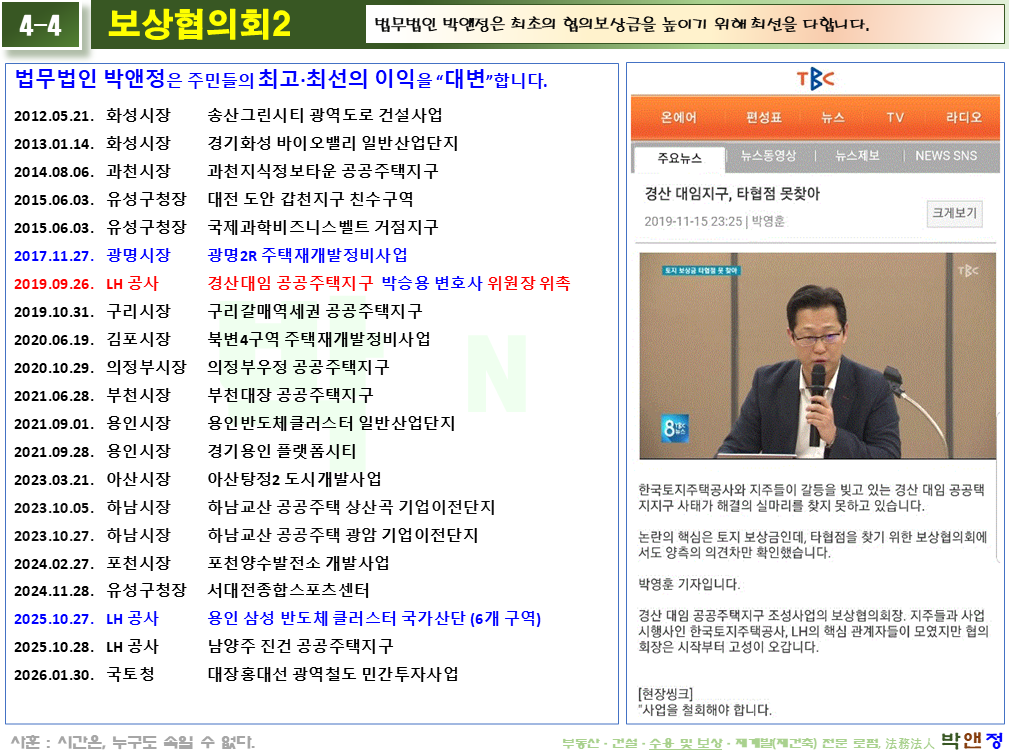1009x756 pixels.
Task: Select the 보상협의회2 title
Action: point(199,24)
